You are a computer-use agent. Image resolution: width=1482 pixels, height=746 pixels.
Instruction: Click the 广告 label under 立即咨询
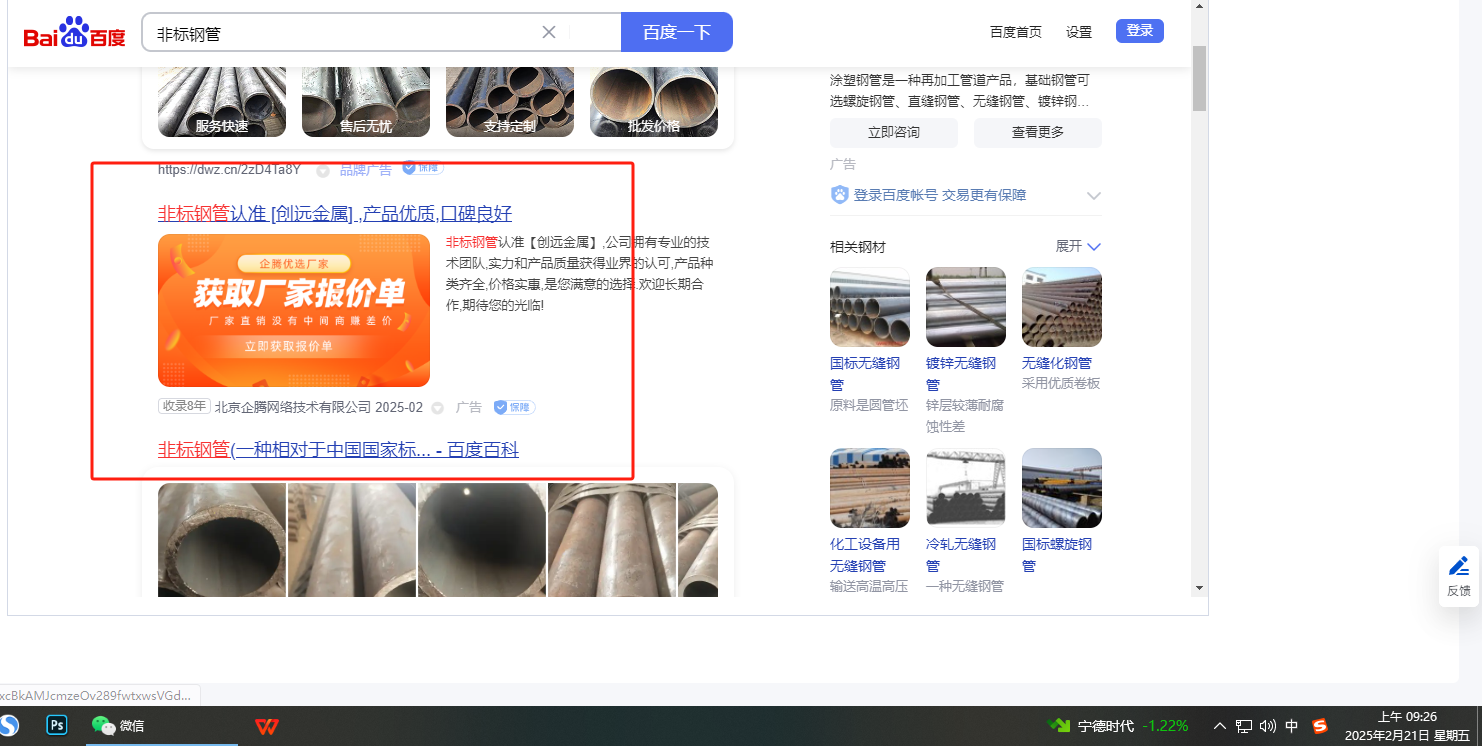coord(843,164)
